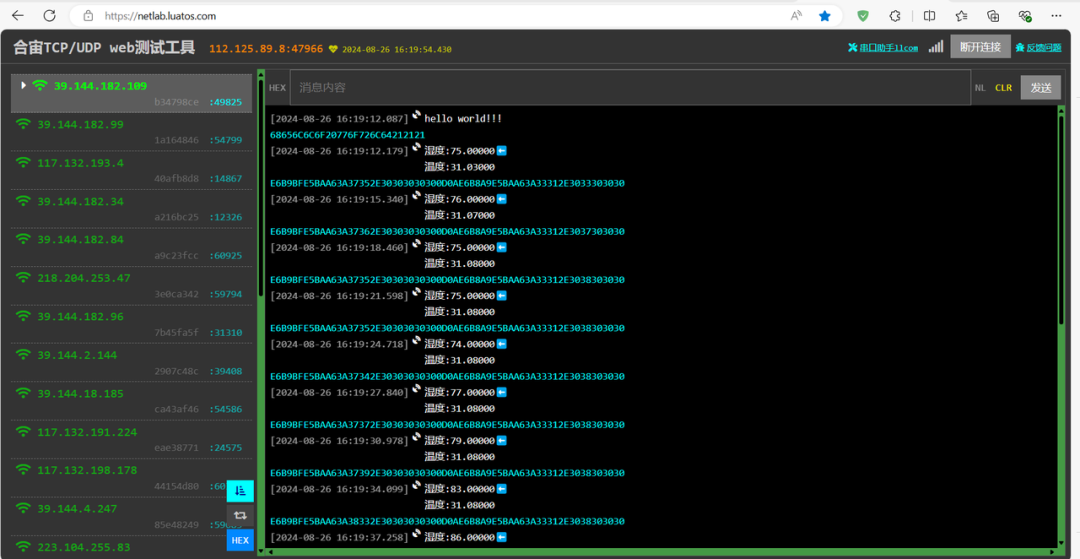This screenshot has height=559, width=1080.
Task: Click the timestamp 2024-08-26 16:19:15.340
Action: [x=342, y=199]
